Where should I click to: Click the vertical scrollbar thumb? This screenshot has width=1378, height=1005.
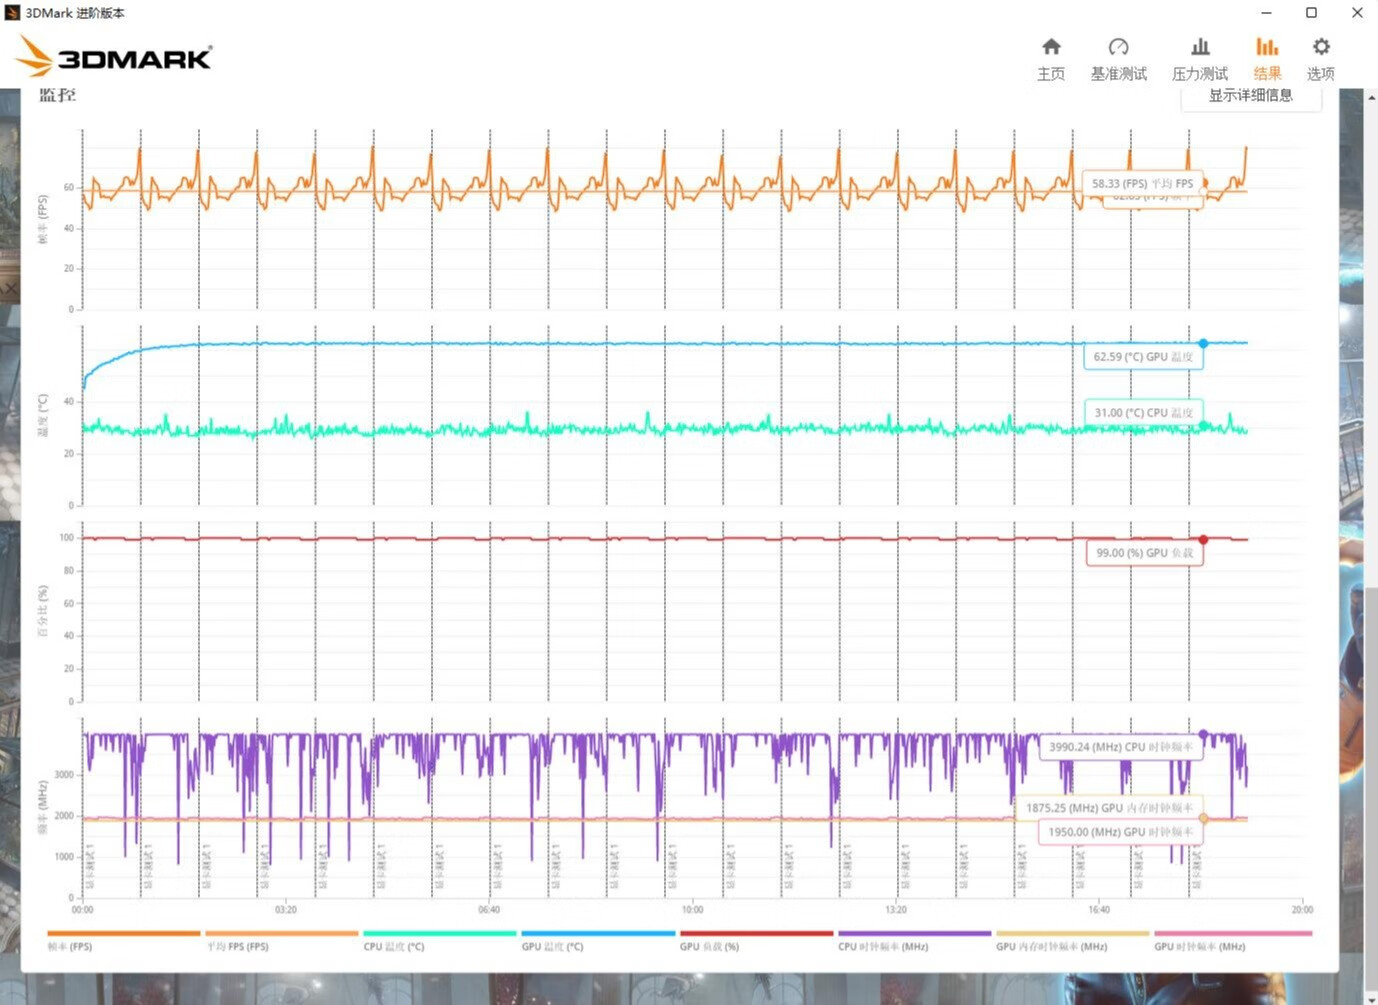[1370, 790]
